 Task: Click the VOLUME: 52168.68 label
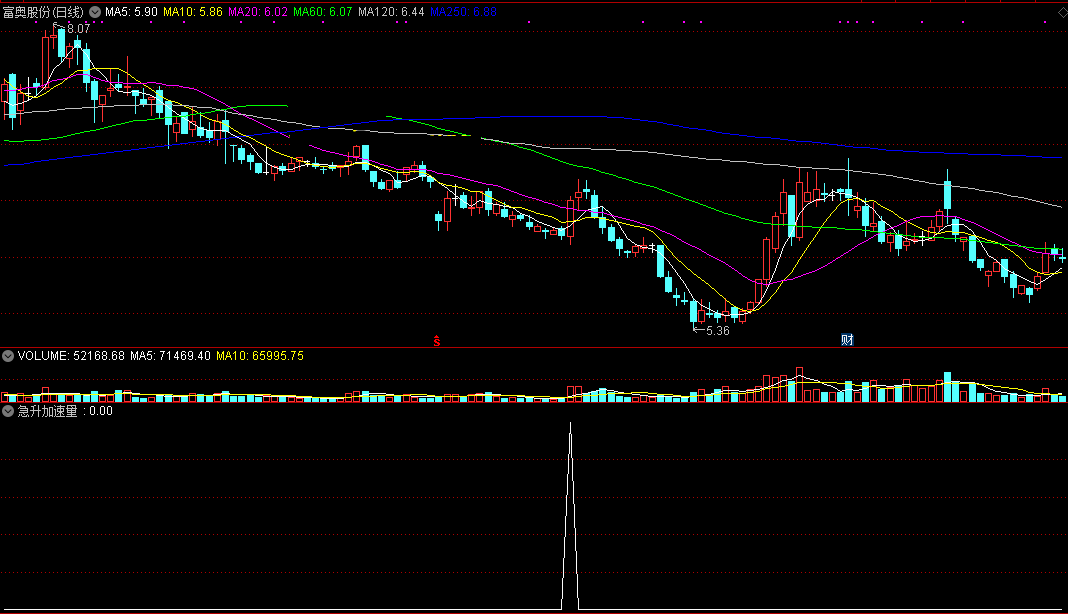point(71,356)
